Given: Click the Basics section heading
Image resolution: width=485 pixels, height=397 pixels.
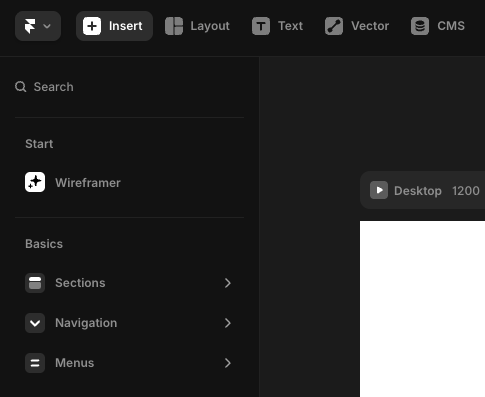Looking at the screenshot, I should [x=44, y=244].
